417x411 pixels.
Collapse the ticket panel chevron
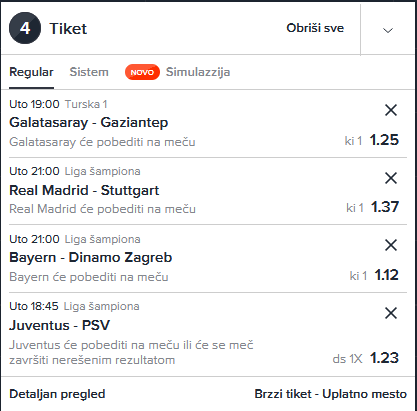[388, 30]
